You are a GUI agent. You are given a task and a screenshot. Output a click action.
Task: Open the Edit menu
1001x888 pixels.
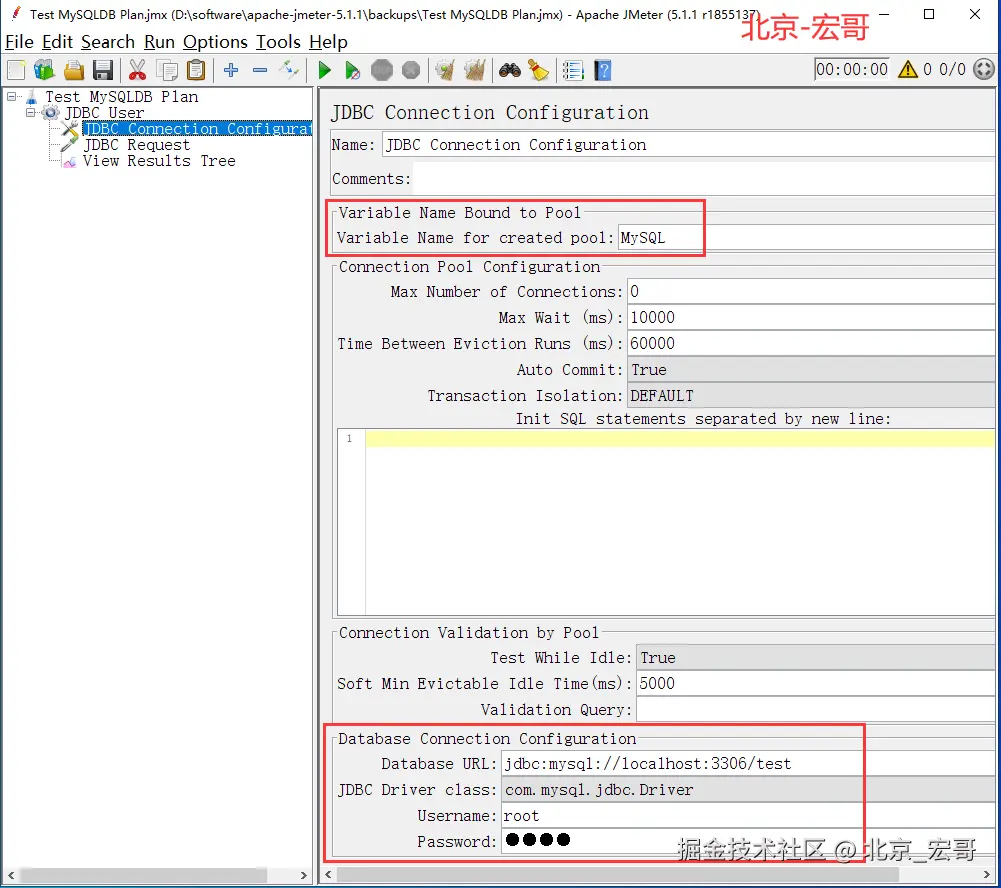coord(57,42)
